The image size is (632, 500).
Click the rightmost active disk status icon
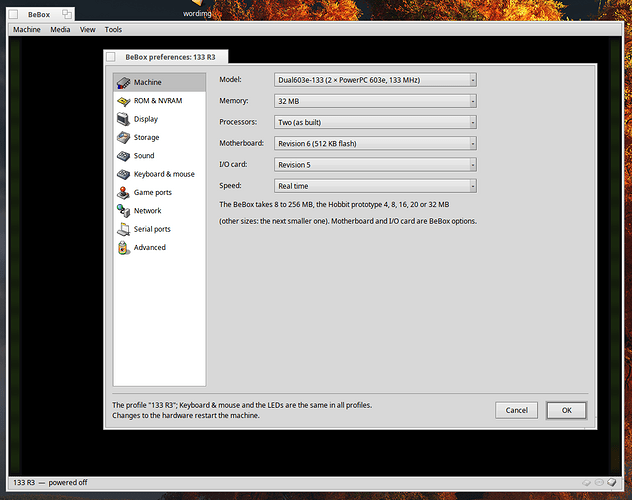pyautogui.click(x=612, y=482)
